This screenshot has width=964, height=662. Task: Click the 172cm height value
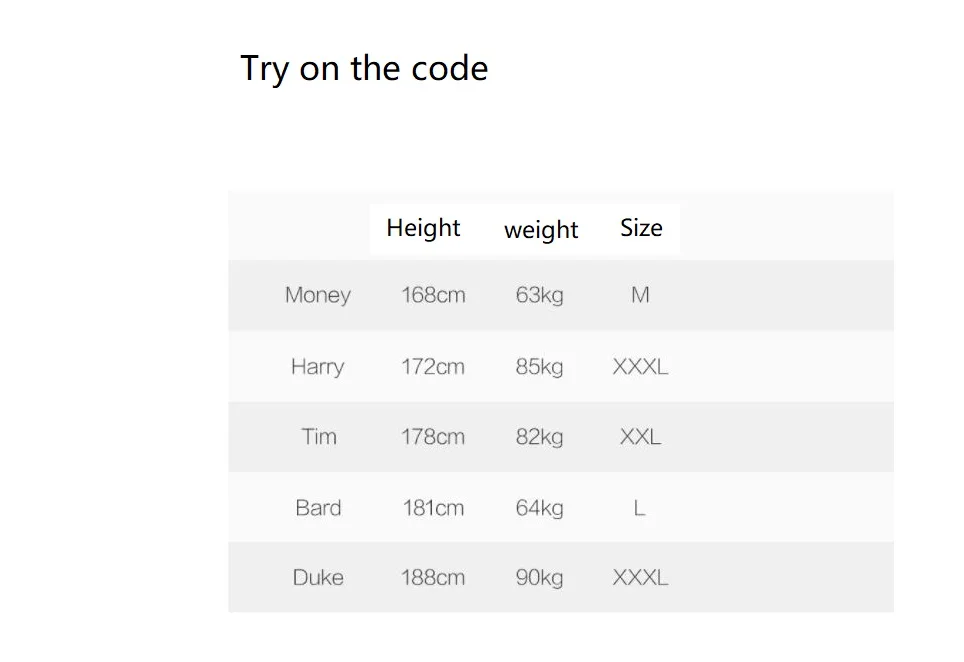[433, 367]
